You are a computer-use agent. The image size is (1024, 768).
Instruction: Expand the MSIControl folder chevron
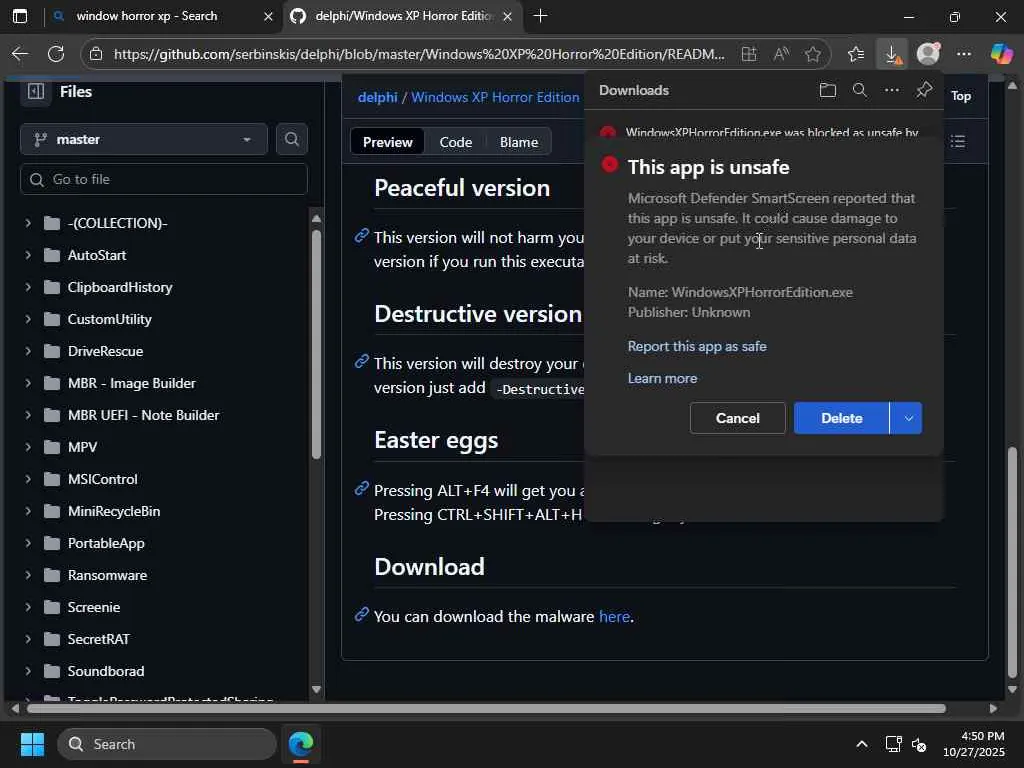point(27,479)
